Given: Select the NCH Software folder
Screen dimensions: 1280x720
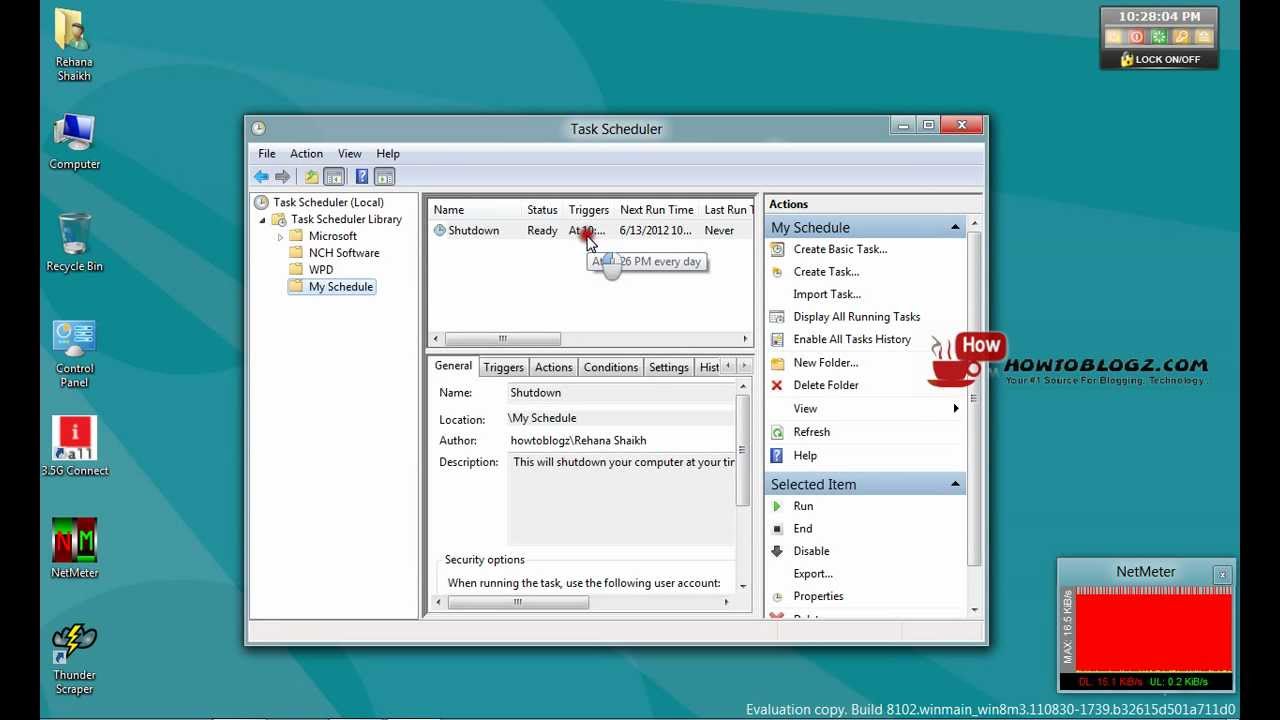Looking at the screenshot, I should pyautogui.click(x=343, y=253).
